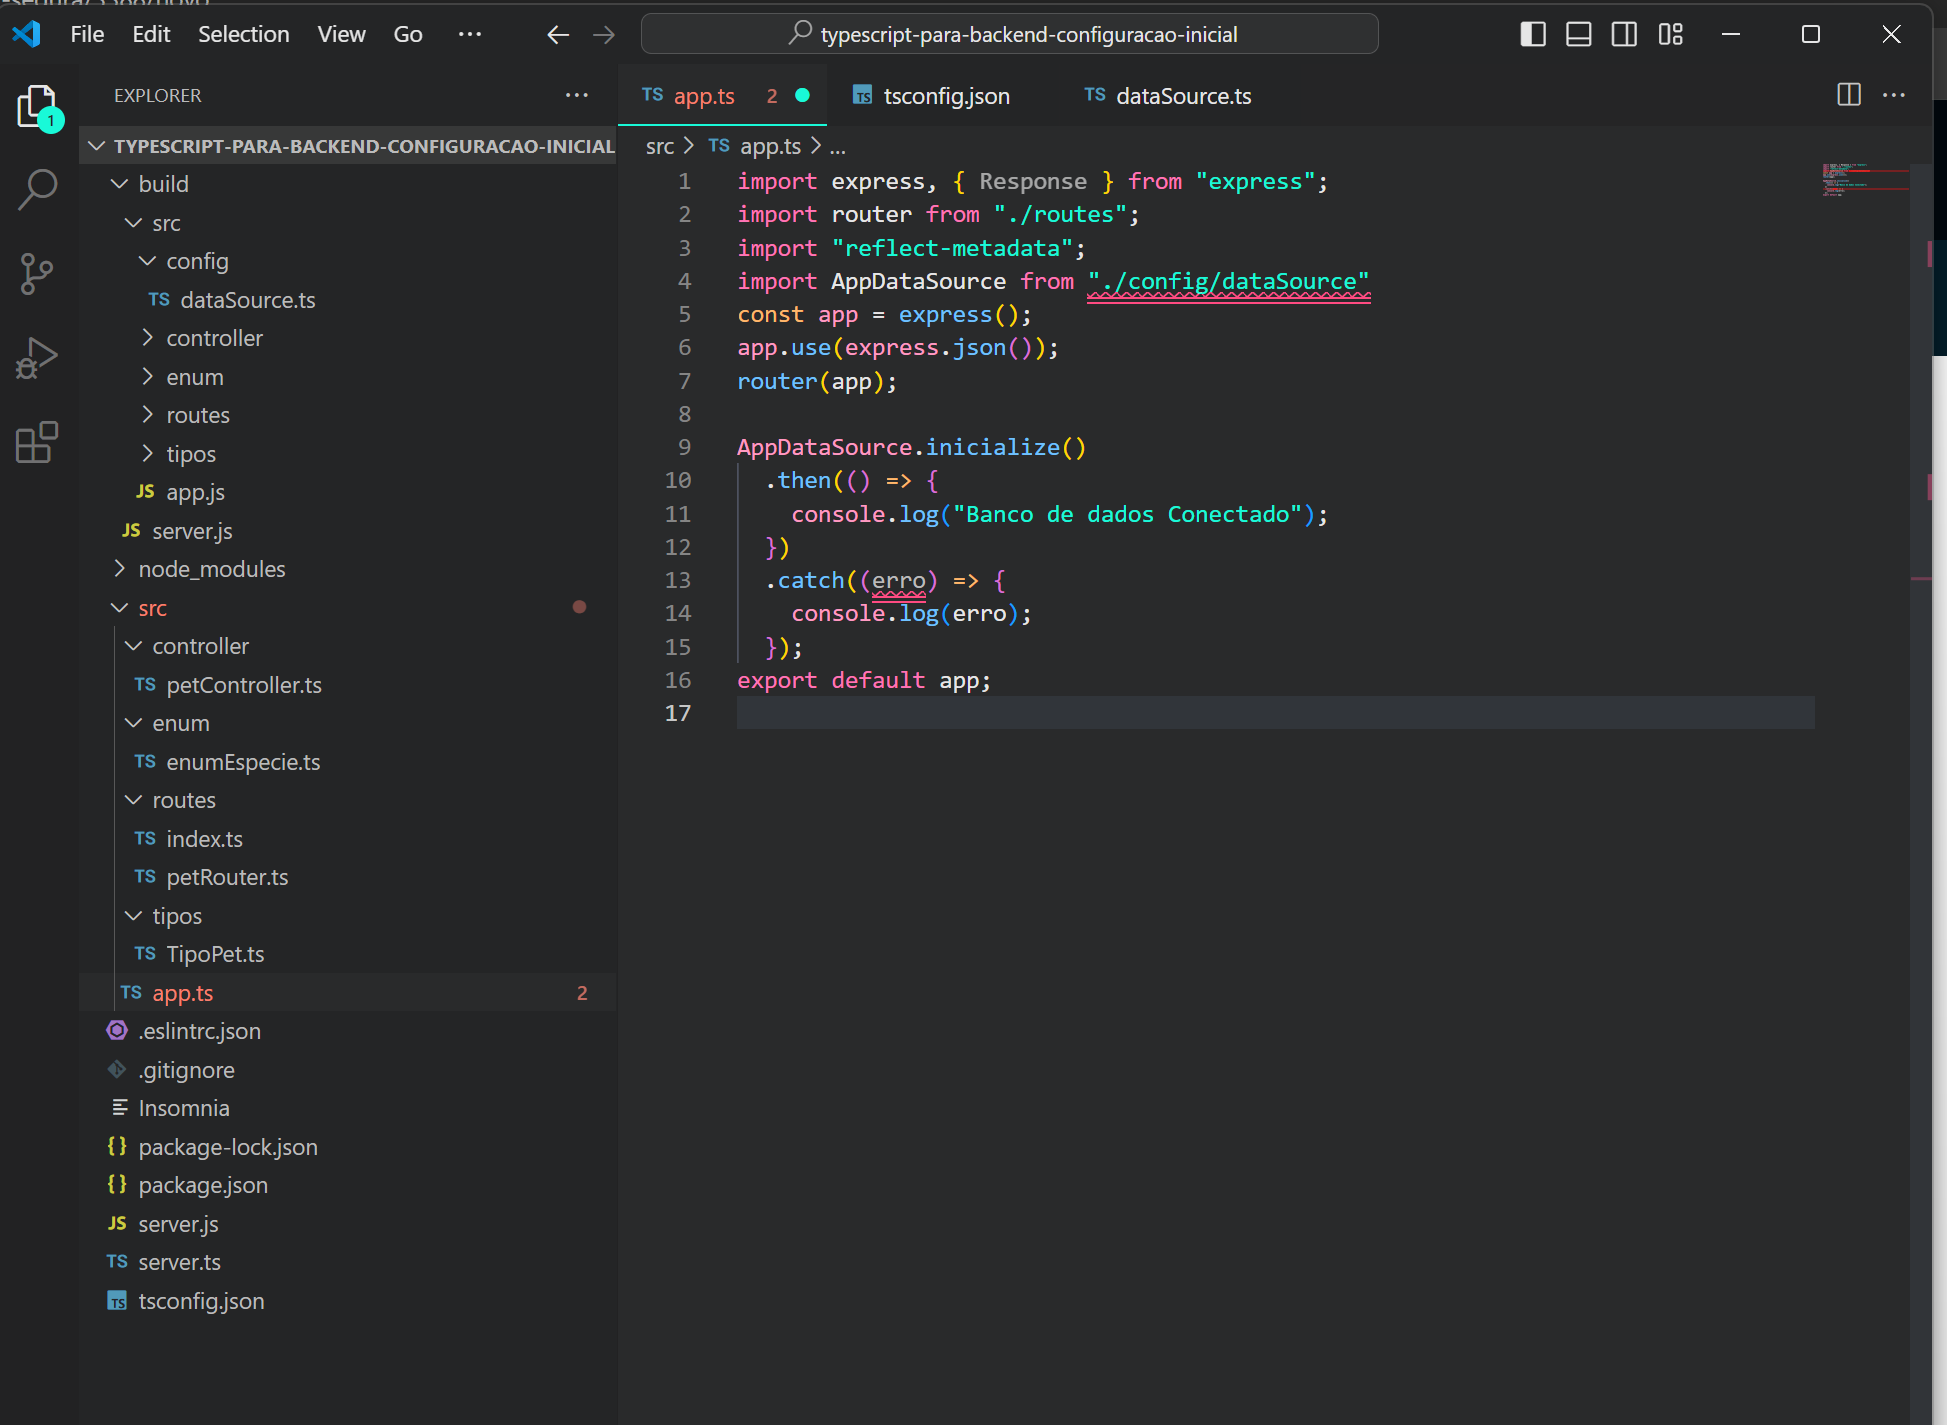Toggle the secondary side bar
The height and width of the screenshot is (1425, 1947).
pos(1624,34)
